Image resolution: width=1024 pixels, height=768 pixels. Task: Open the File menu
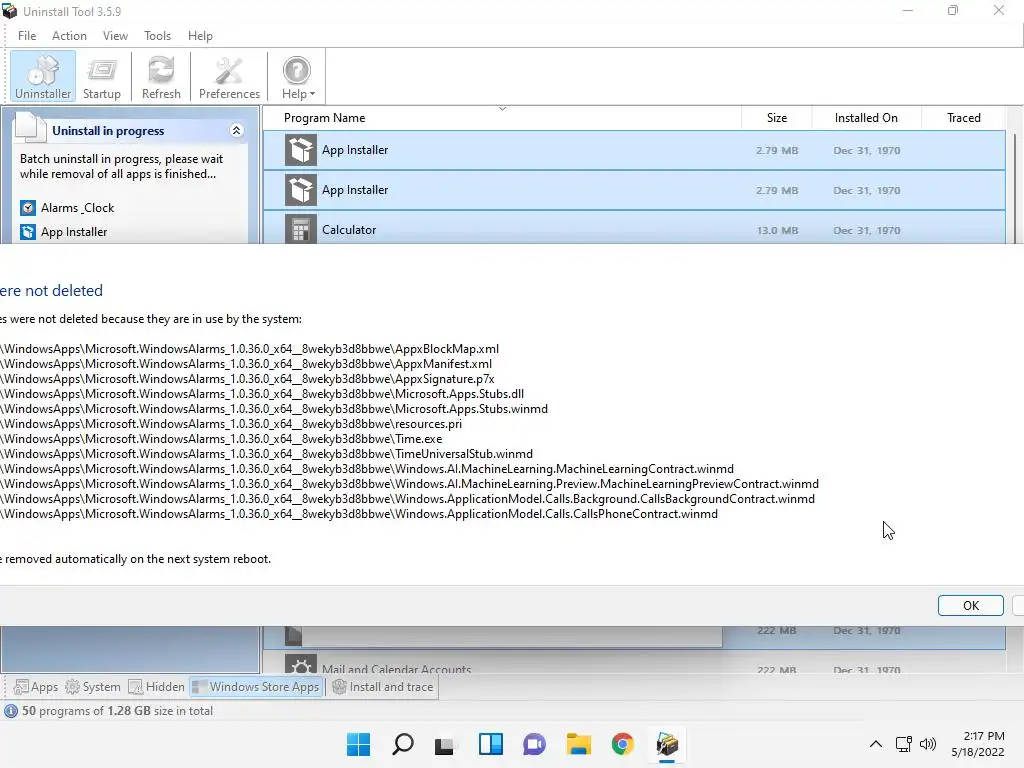click(x=27, y=36)
